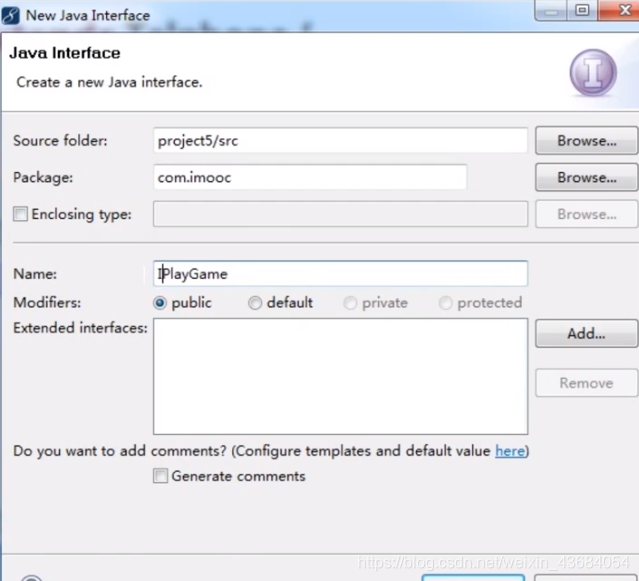639x581 pixels.
Task: Click the 'New Java Interface' title text
Action: click(x=88, y=15)
